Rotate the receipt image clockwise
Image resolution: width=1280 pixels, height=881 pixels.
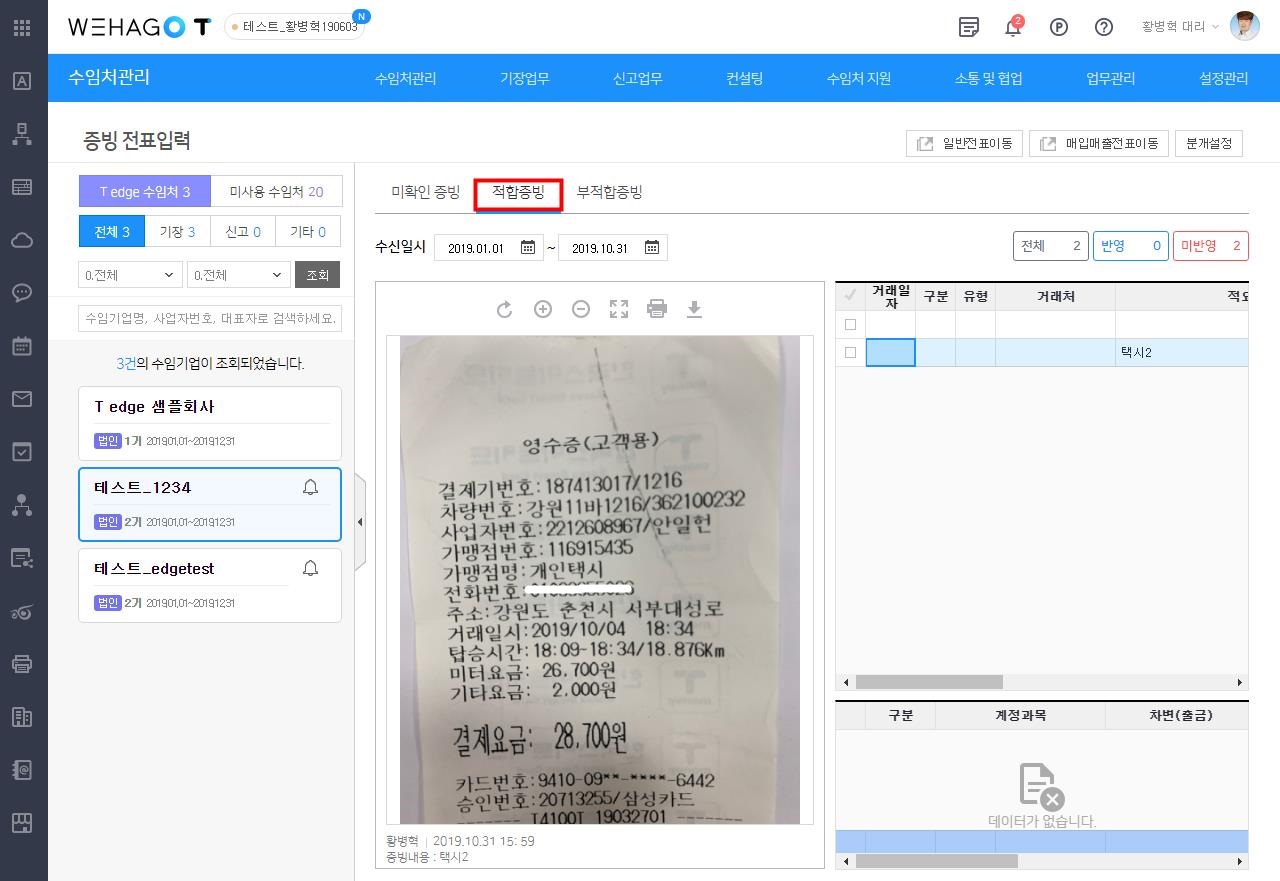click(505, 310)
